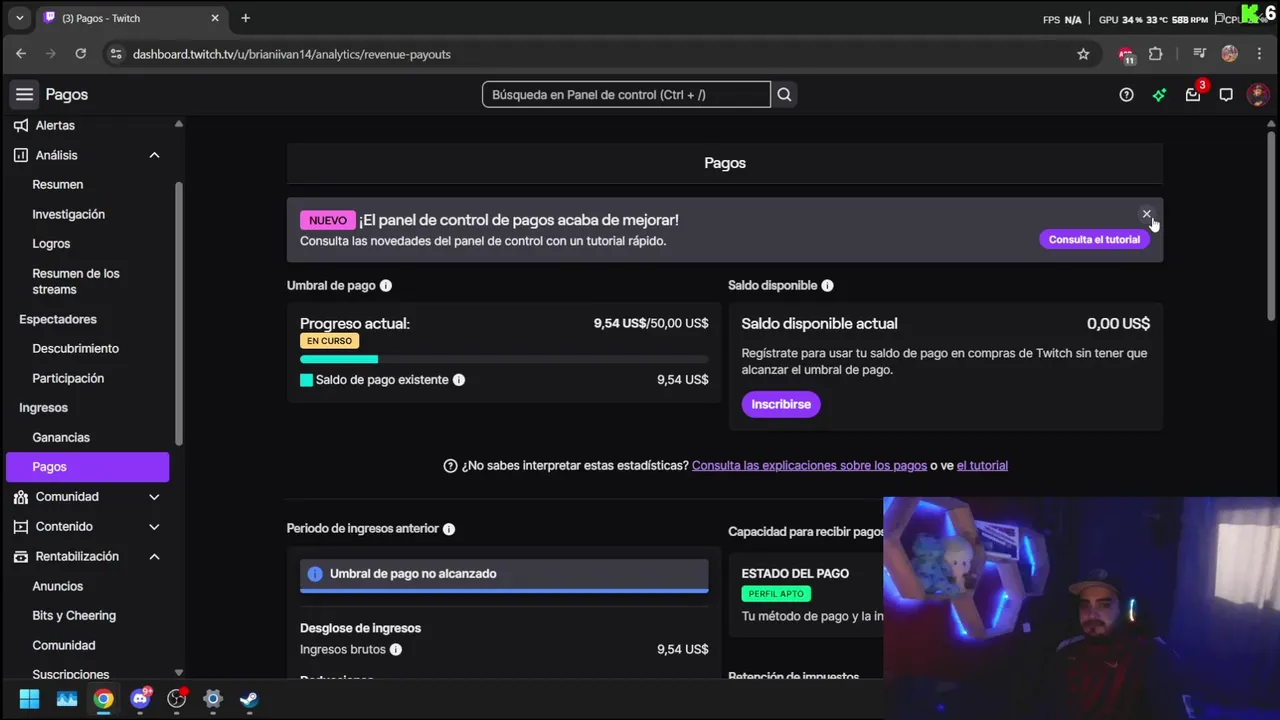The image size is (1280, 720).
Task: Open the help question mark icon
Action: tap(1126, 95)
